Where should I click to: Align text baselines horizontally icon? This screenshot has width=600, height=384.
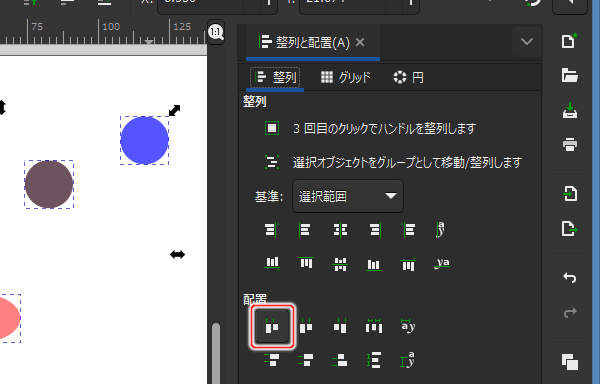[x=442, y=229]
